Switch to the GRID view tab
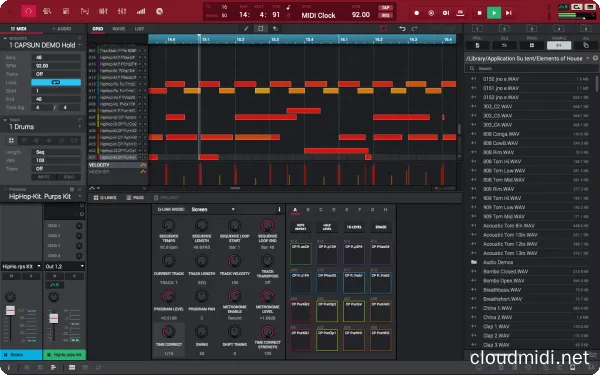This screenshot has height=375, width=600. pos(98,29)
